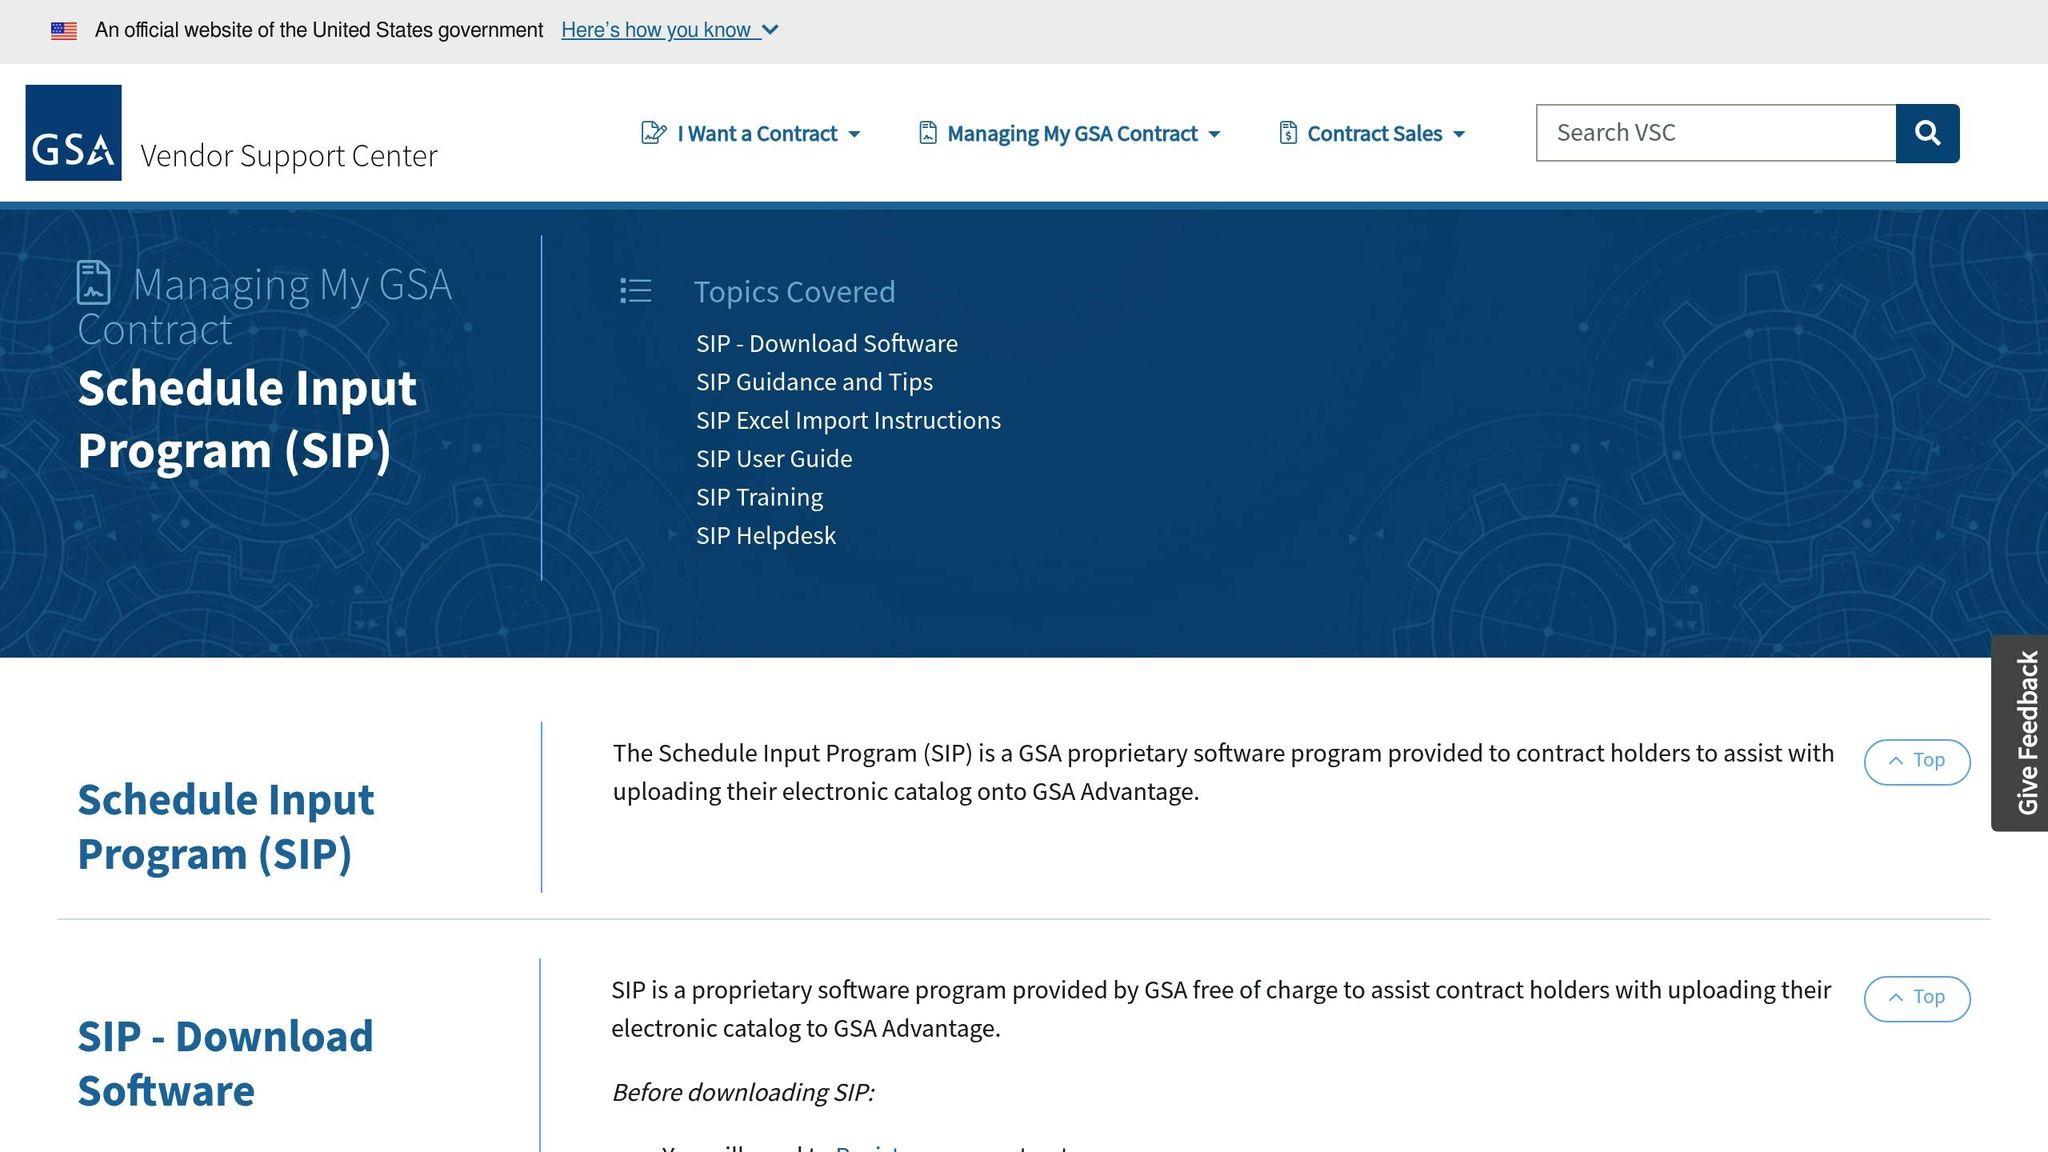The height and width of the screenshot is (1152, 2048).
Task: Click the Before downloading SIP text
Action: pos(743,1093)
